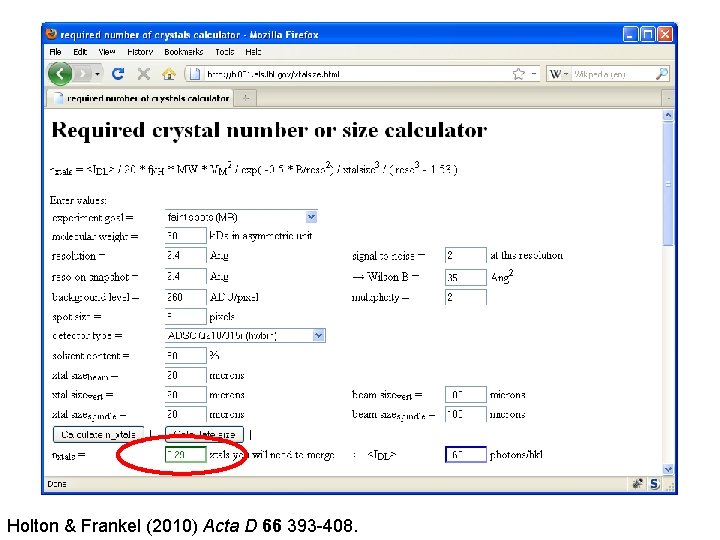Open the History menu
The image size is (720, 540).
tap(140, 52)
